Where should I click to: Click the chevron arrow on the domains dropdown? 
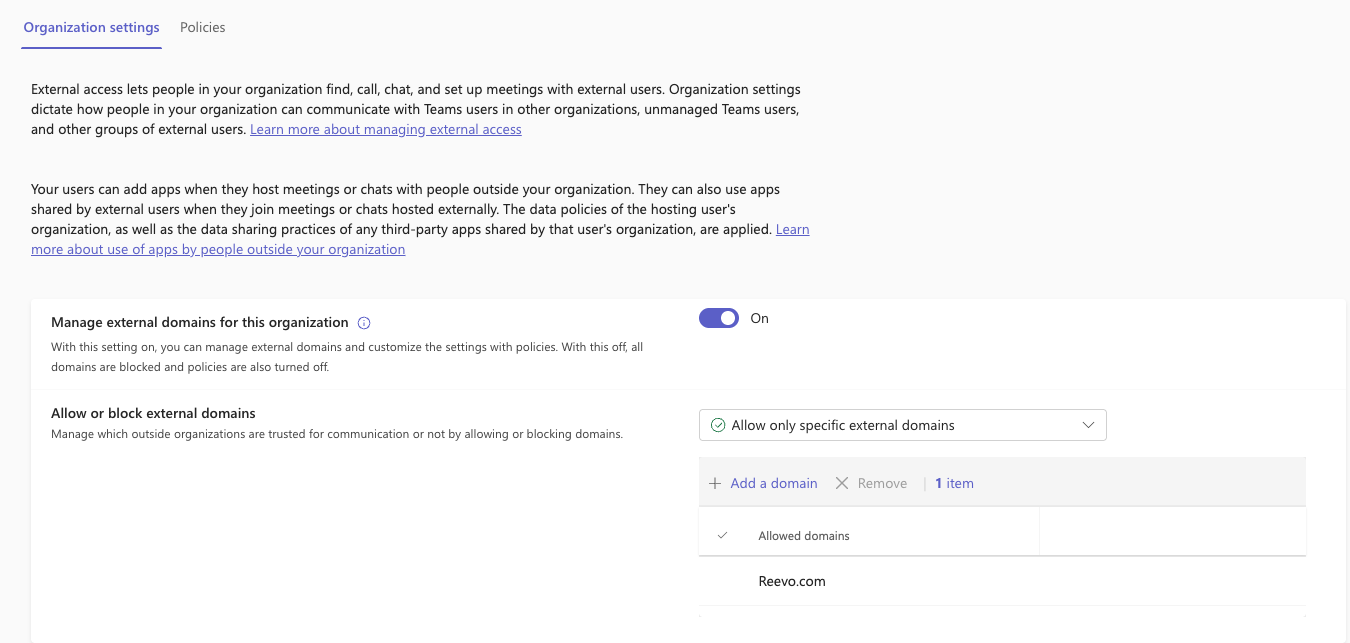(1089, 425)
